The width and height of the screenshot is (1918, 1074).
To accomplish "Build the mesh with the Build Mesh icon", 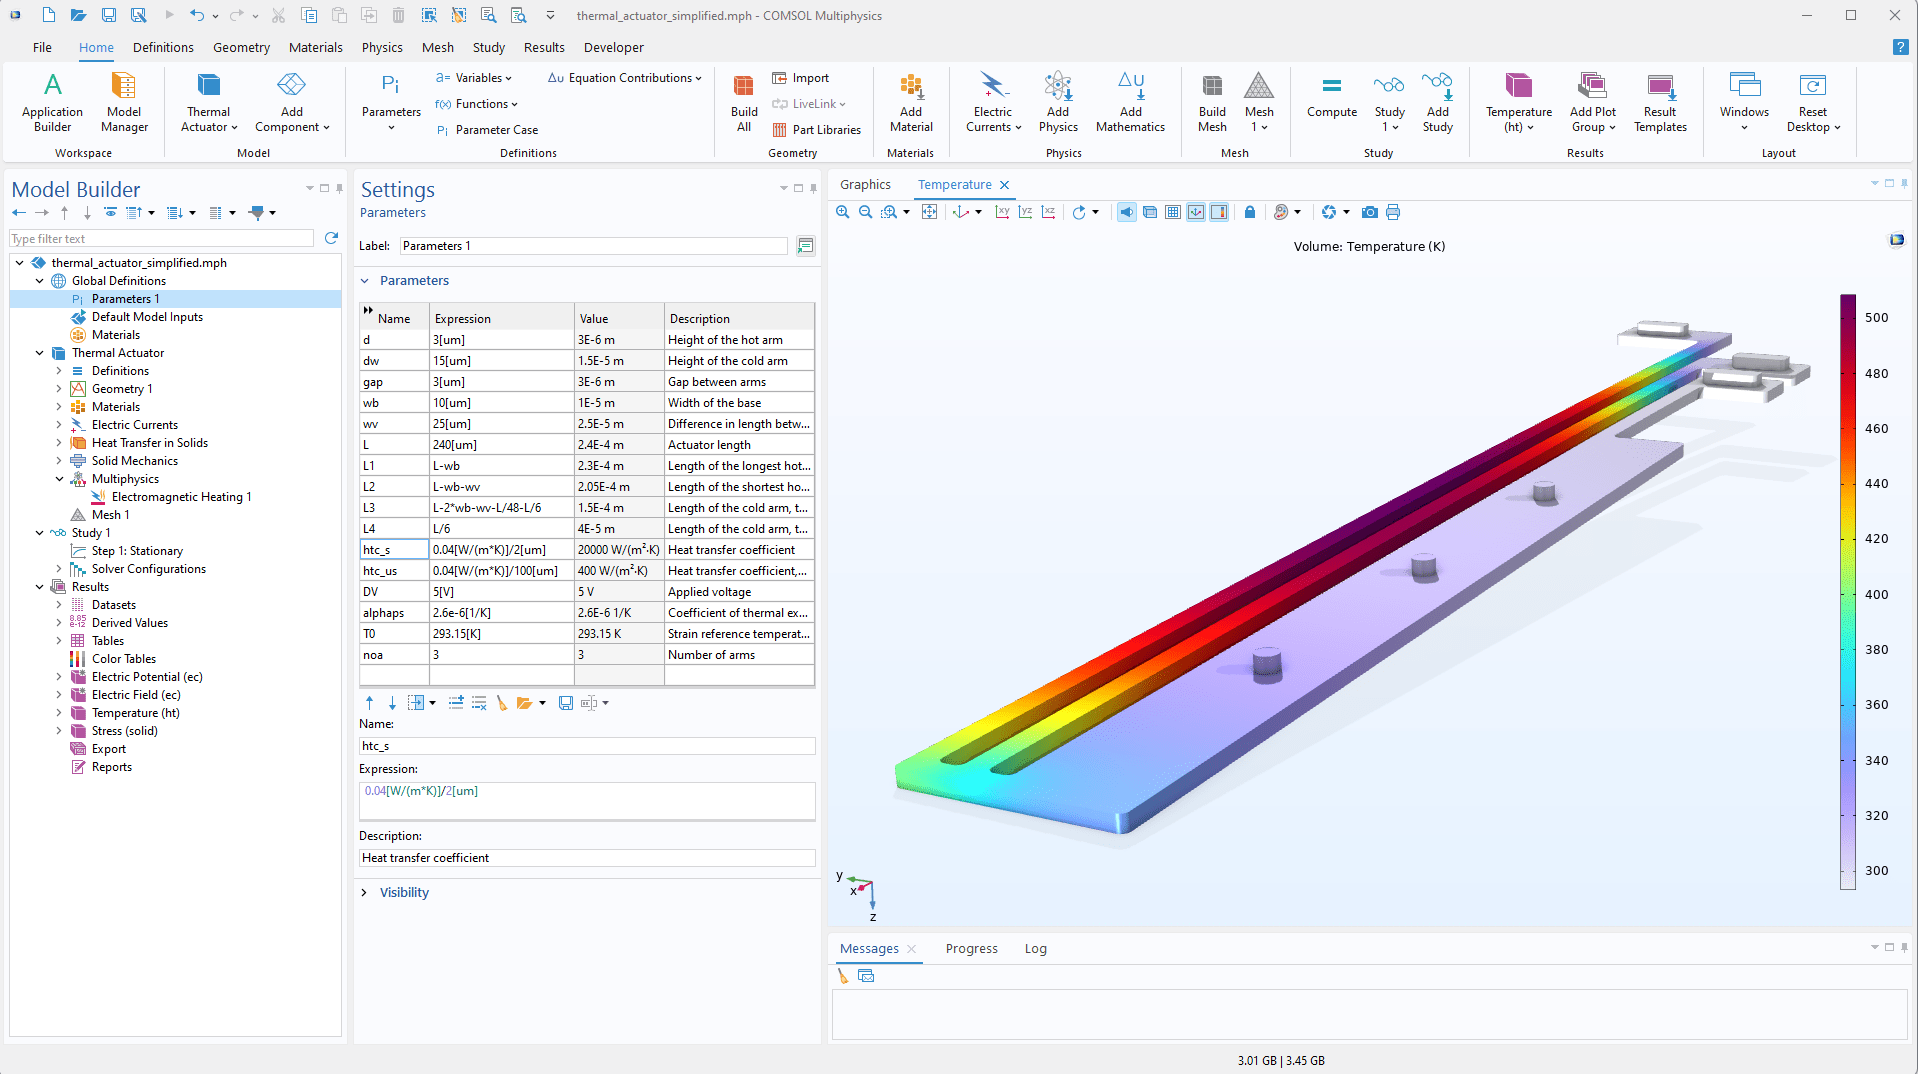I will [1212, 102].
